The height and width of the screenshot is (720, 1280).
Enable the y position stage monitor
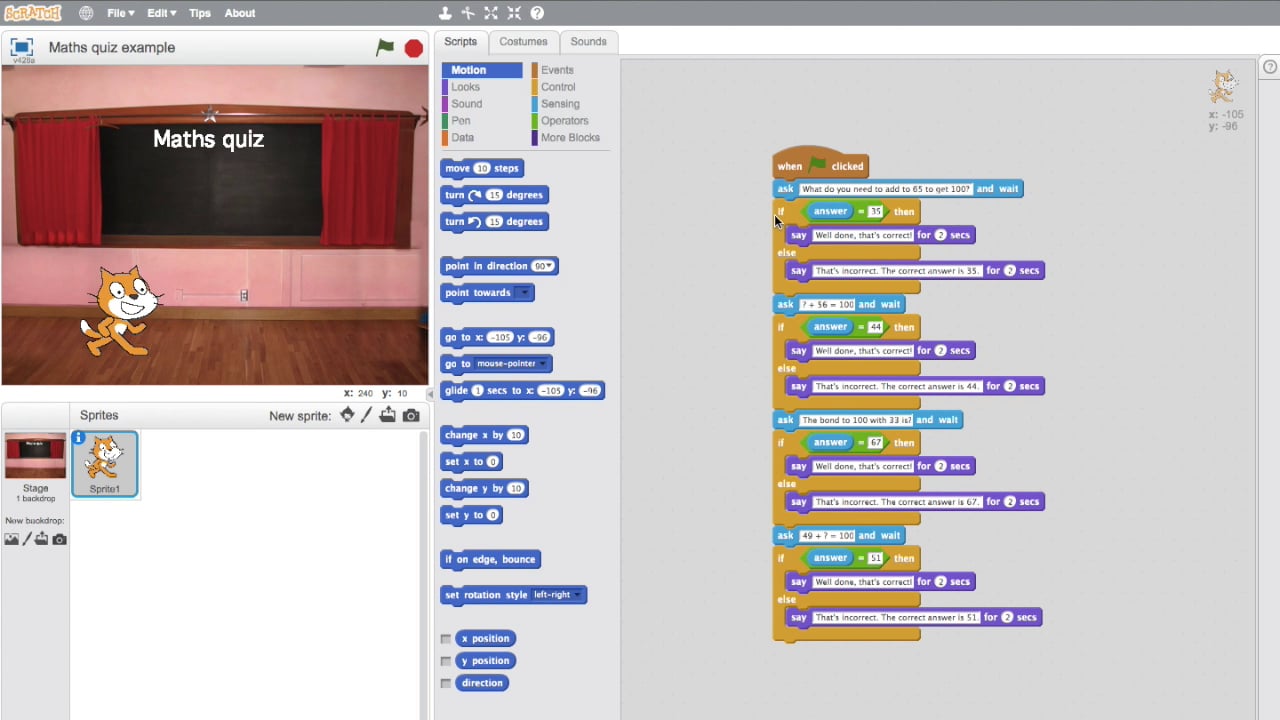446,661
